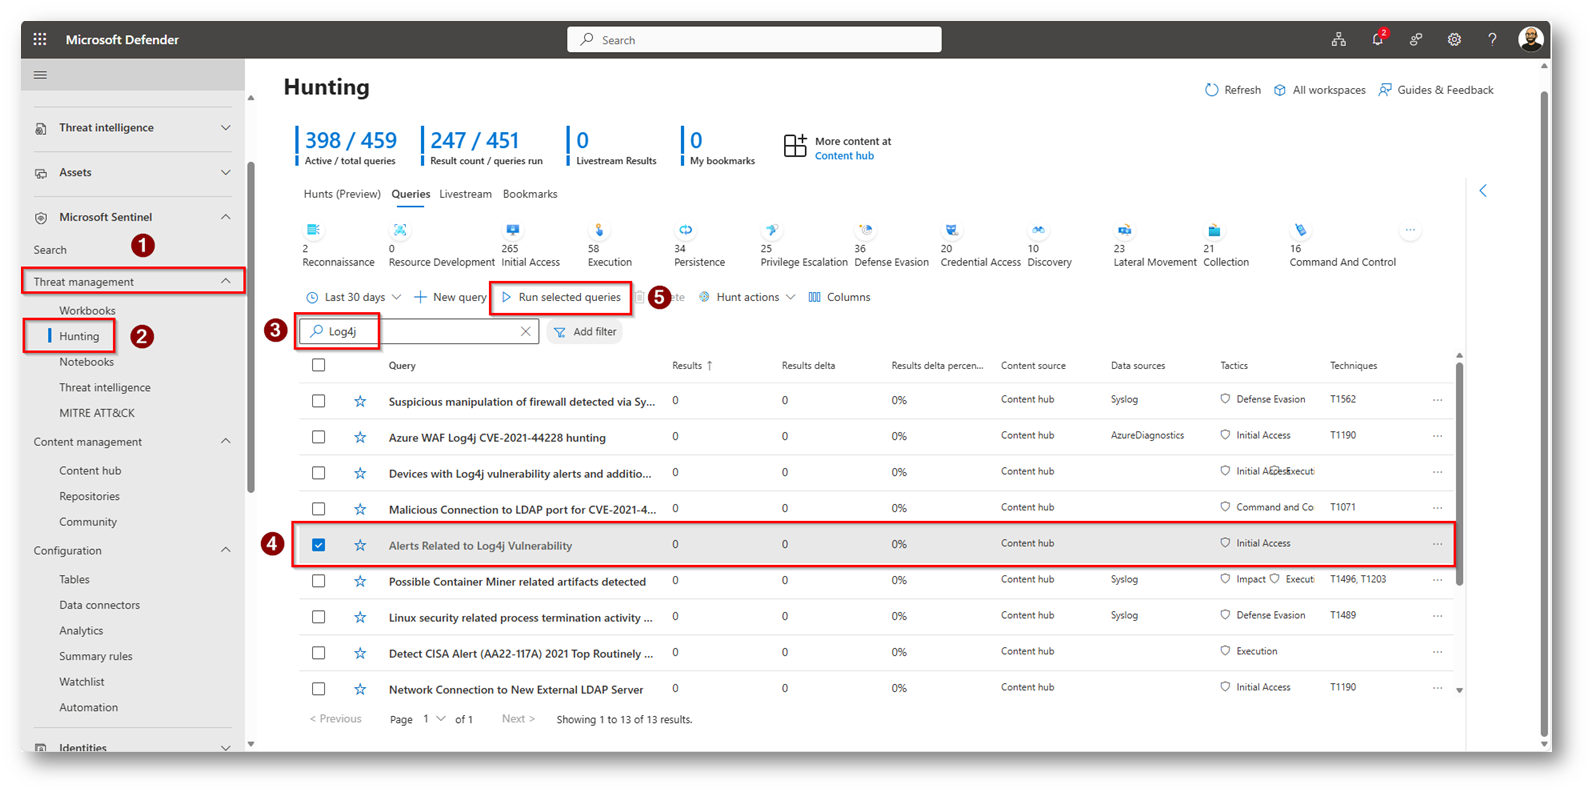Viewport: 1594px width, 794px height.
Task: Select the Credential Access tactic icon
Action: coord(952,231)
